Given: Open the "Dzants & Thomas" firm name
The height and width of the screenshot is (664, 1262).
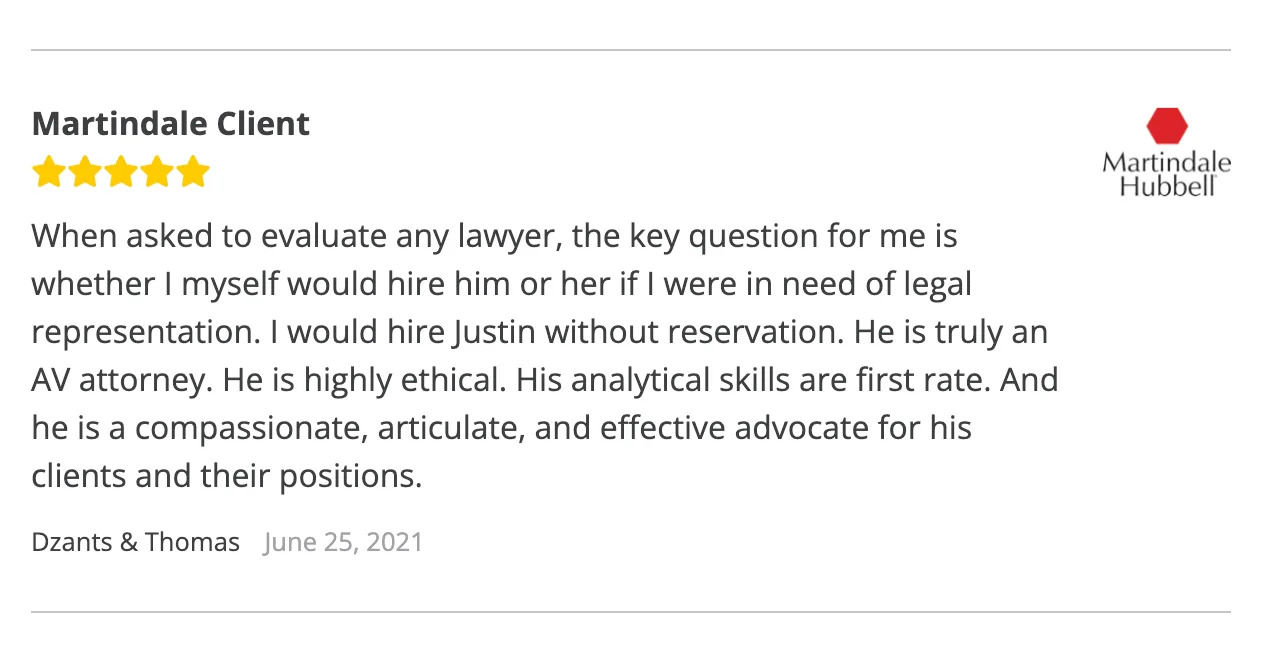Looking at the screenshot, I should (x=136, y=542).
